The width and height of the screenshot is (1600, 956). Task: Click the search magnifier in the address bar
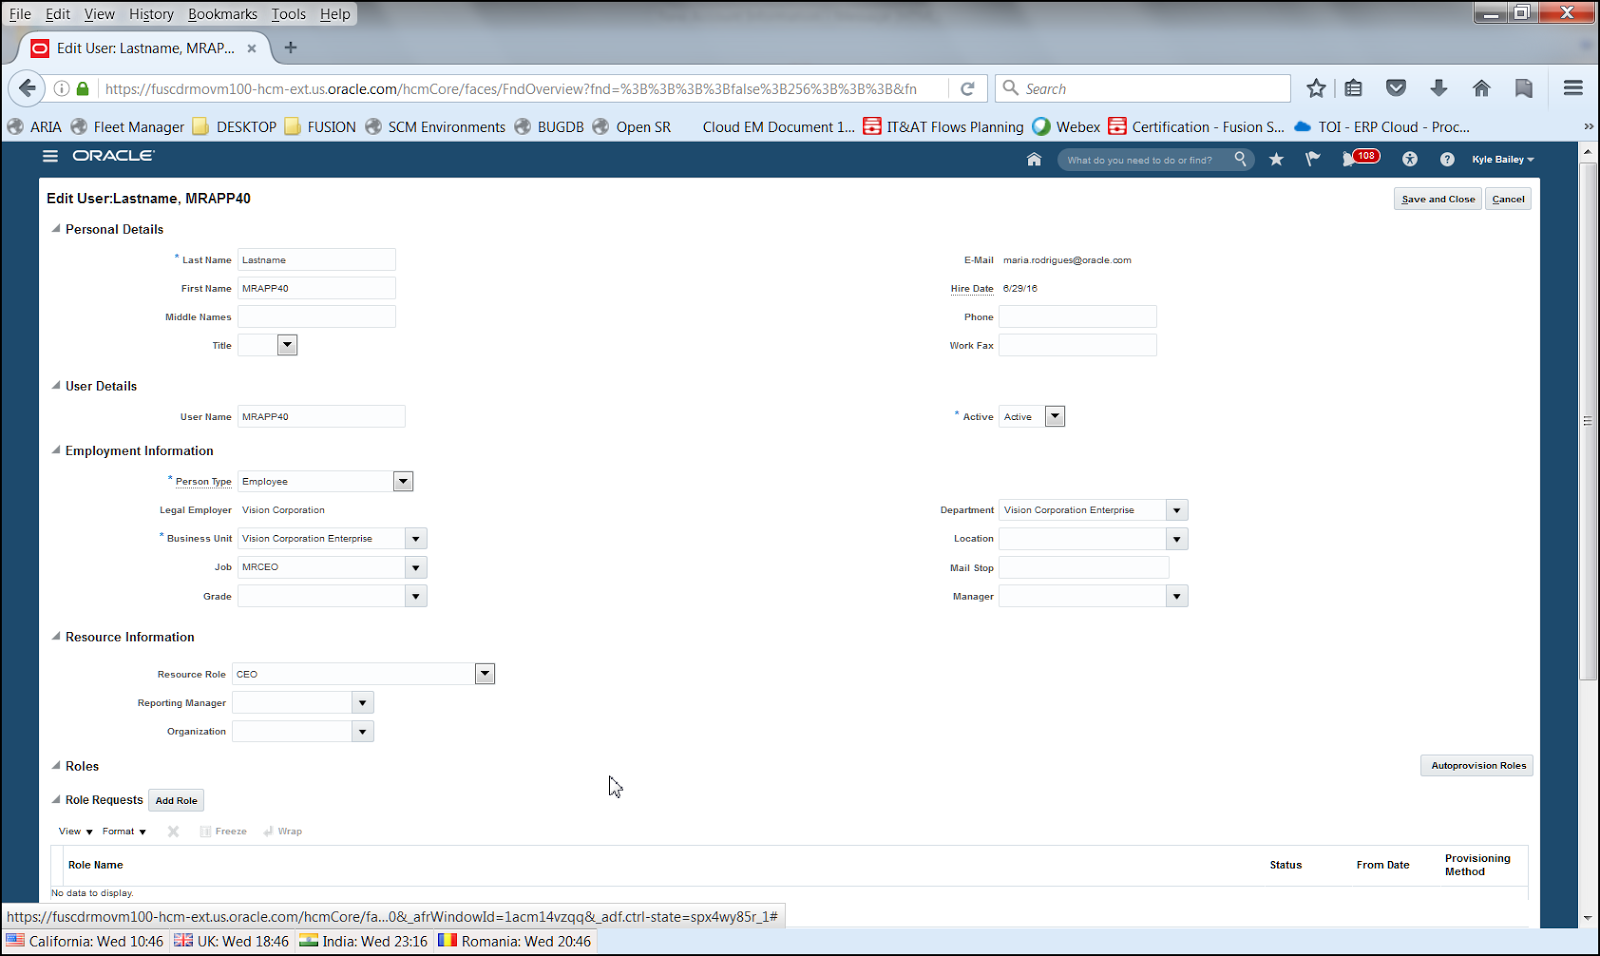pos(1011,88)
